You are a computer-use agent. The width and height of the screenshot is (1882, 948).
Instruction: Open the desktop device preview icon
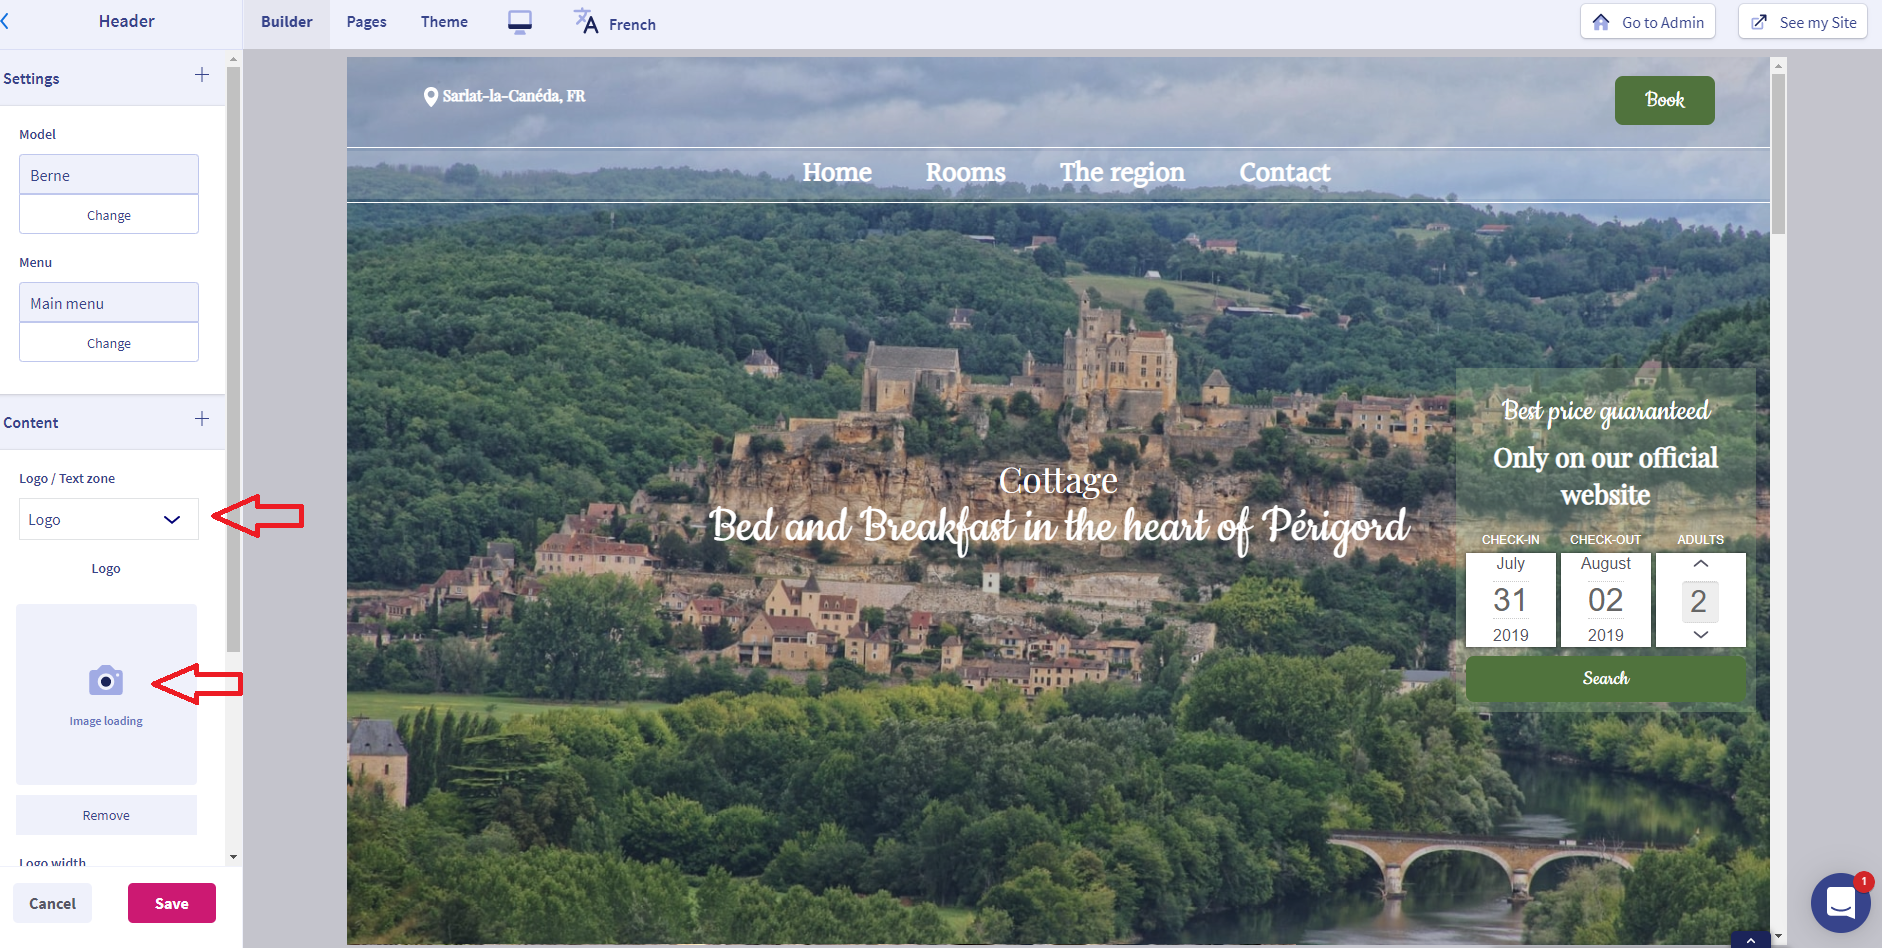click(x=520, y=22)
